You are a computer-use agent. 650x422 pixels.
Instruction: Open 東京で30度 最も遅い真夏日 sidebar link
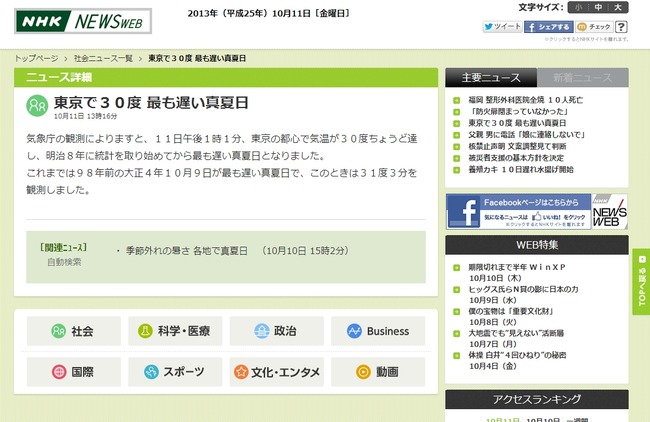(x=517, y=123)
